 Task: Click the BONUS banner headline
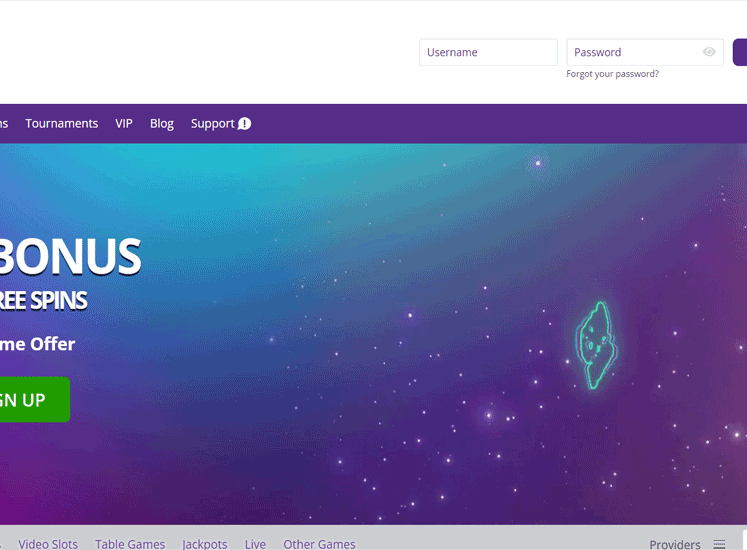click(70, 256)
